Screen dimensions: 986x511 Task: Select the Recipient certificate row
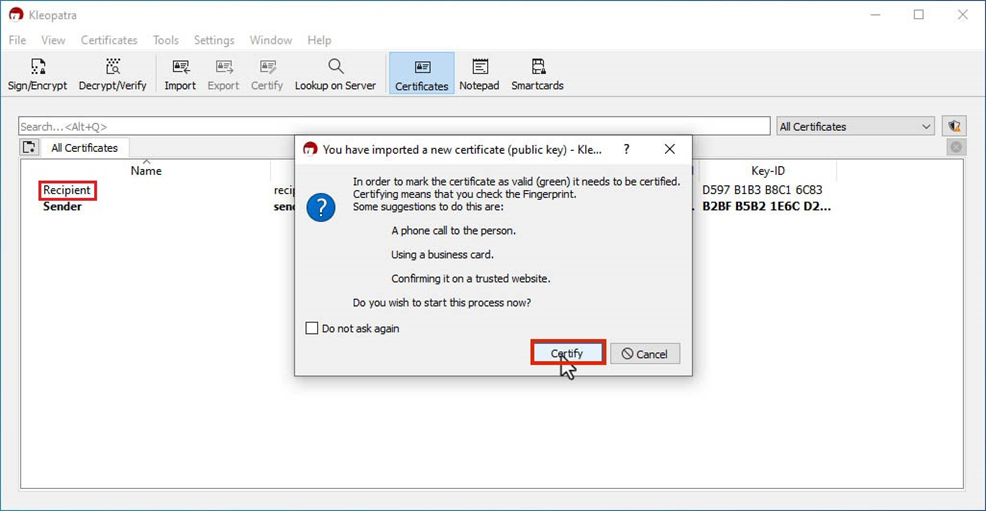tap(67, 190)
